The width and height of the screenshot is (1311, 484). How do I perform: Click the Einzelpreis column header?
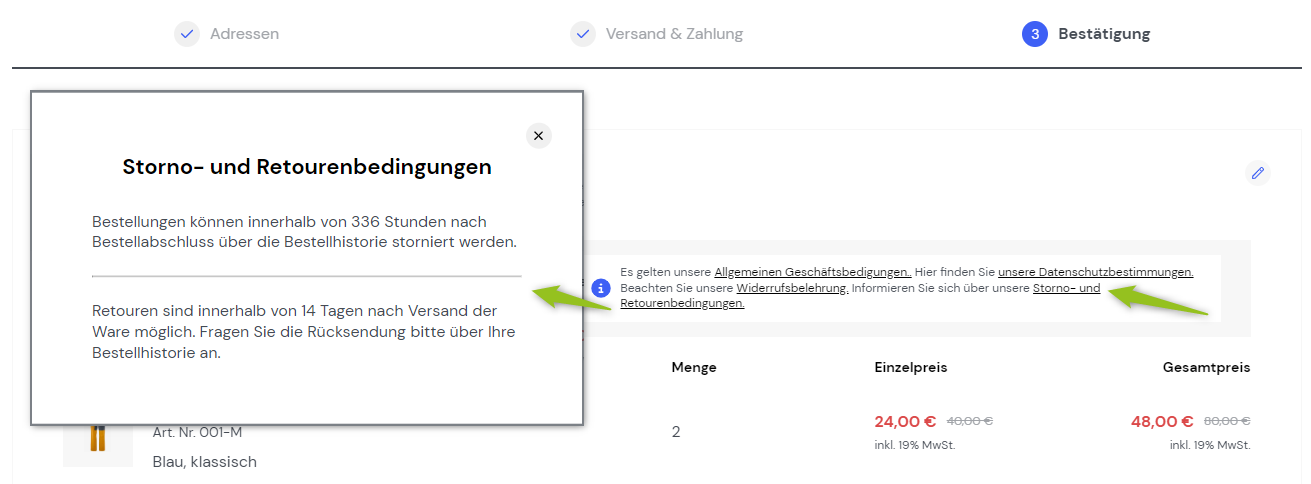910,367
